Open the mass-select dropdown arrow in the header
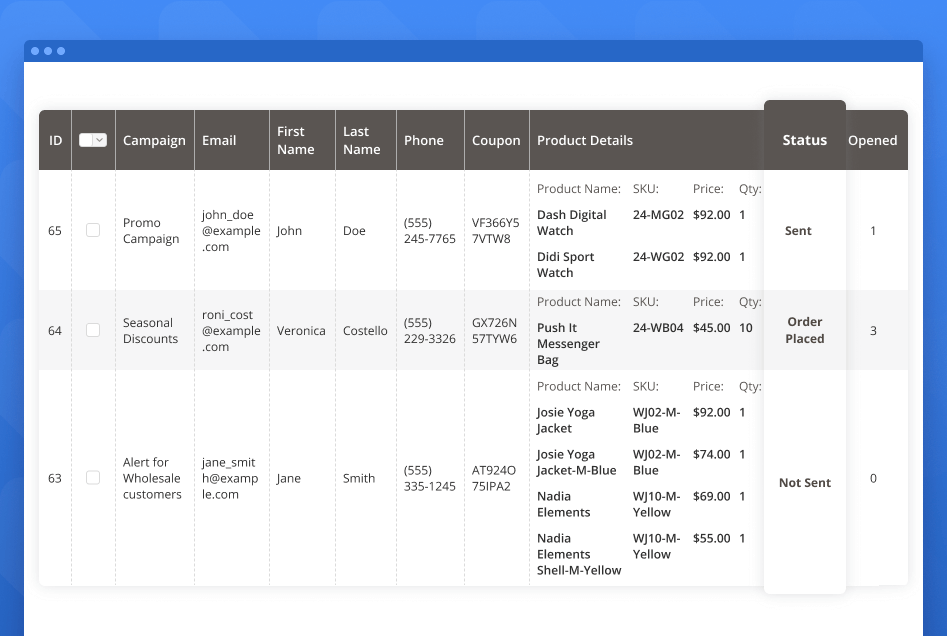The height and width of the screenshot is (636, 947). coord(99,141)
